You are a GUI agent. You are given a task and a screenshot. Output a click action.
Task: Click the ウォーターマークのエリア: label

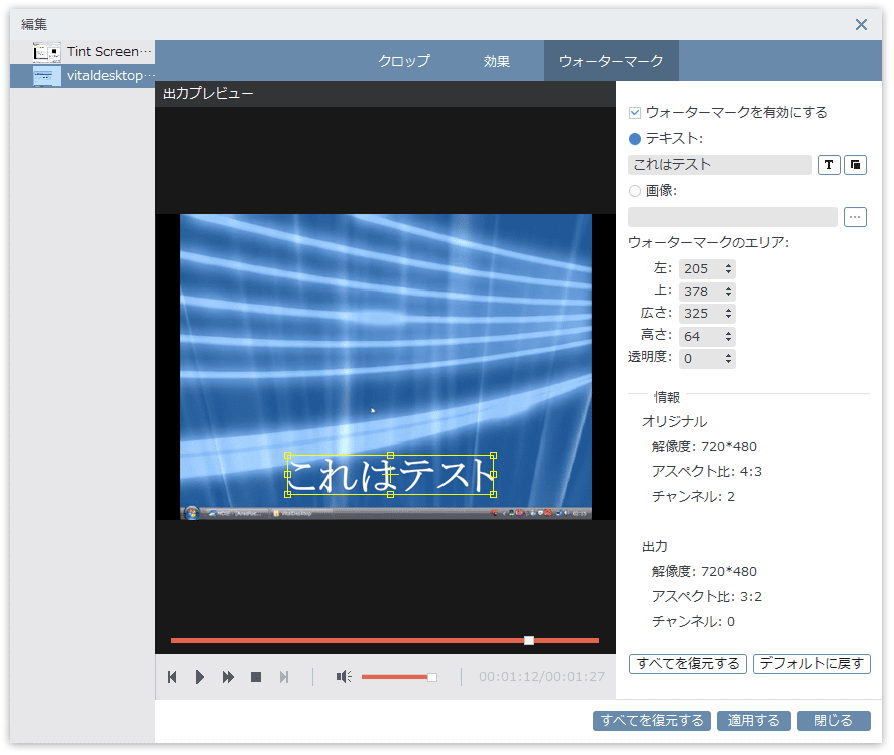pos(709,242)
